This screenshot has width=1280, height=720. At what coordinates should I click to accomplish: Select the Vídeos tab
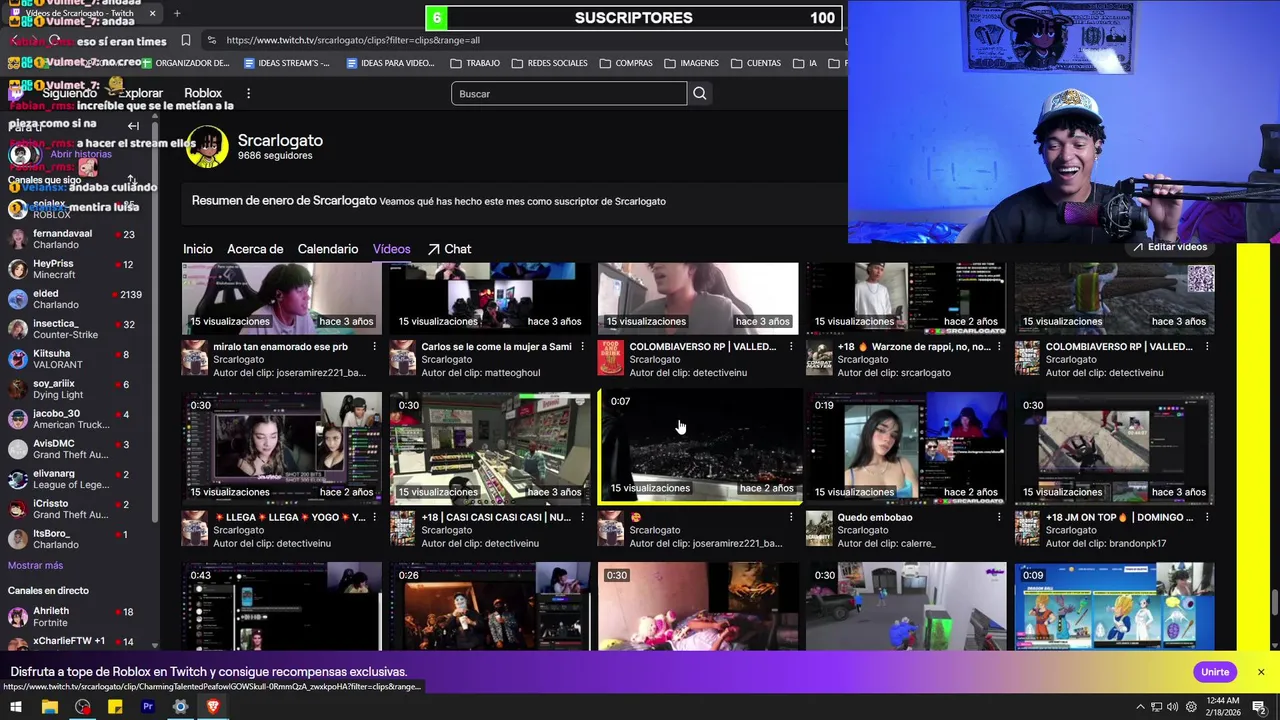(392, 249)
